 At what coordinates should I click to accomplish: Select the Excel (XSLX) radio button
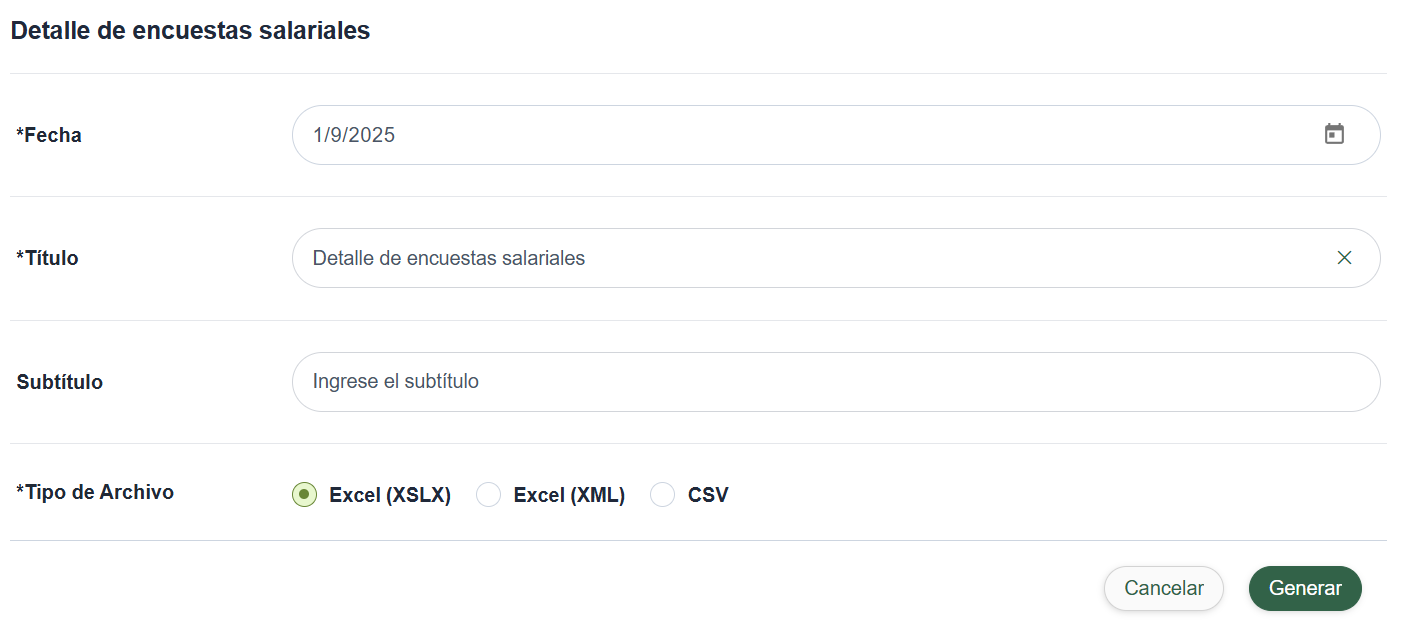[304, 495]
